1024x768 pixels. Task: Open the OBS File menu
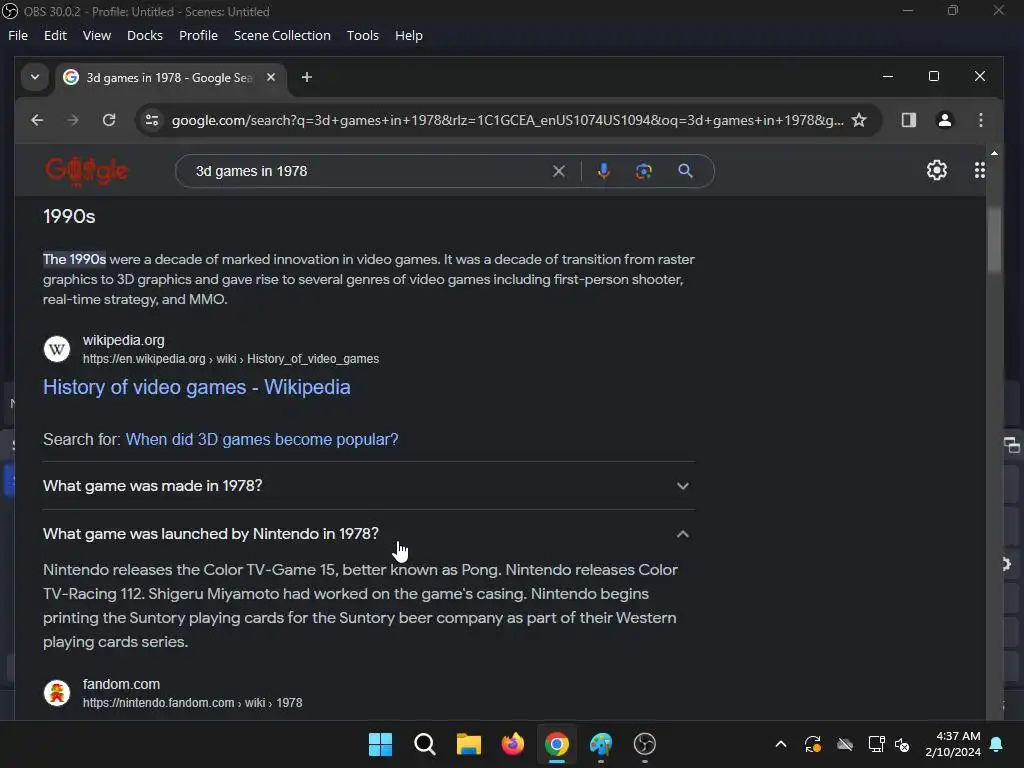pos(18,35)
